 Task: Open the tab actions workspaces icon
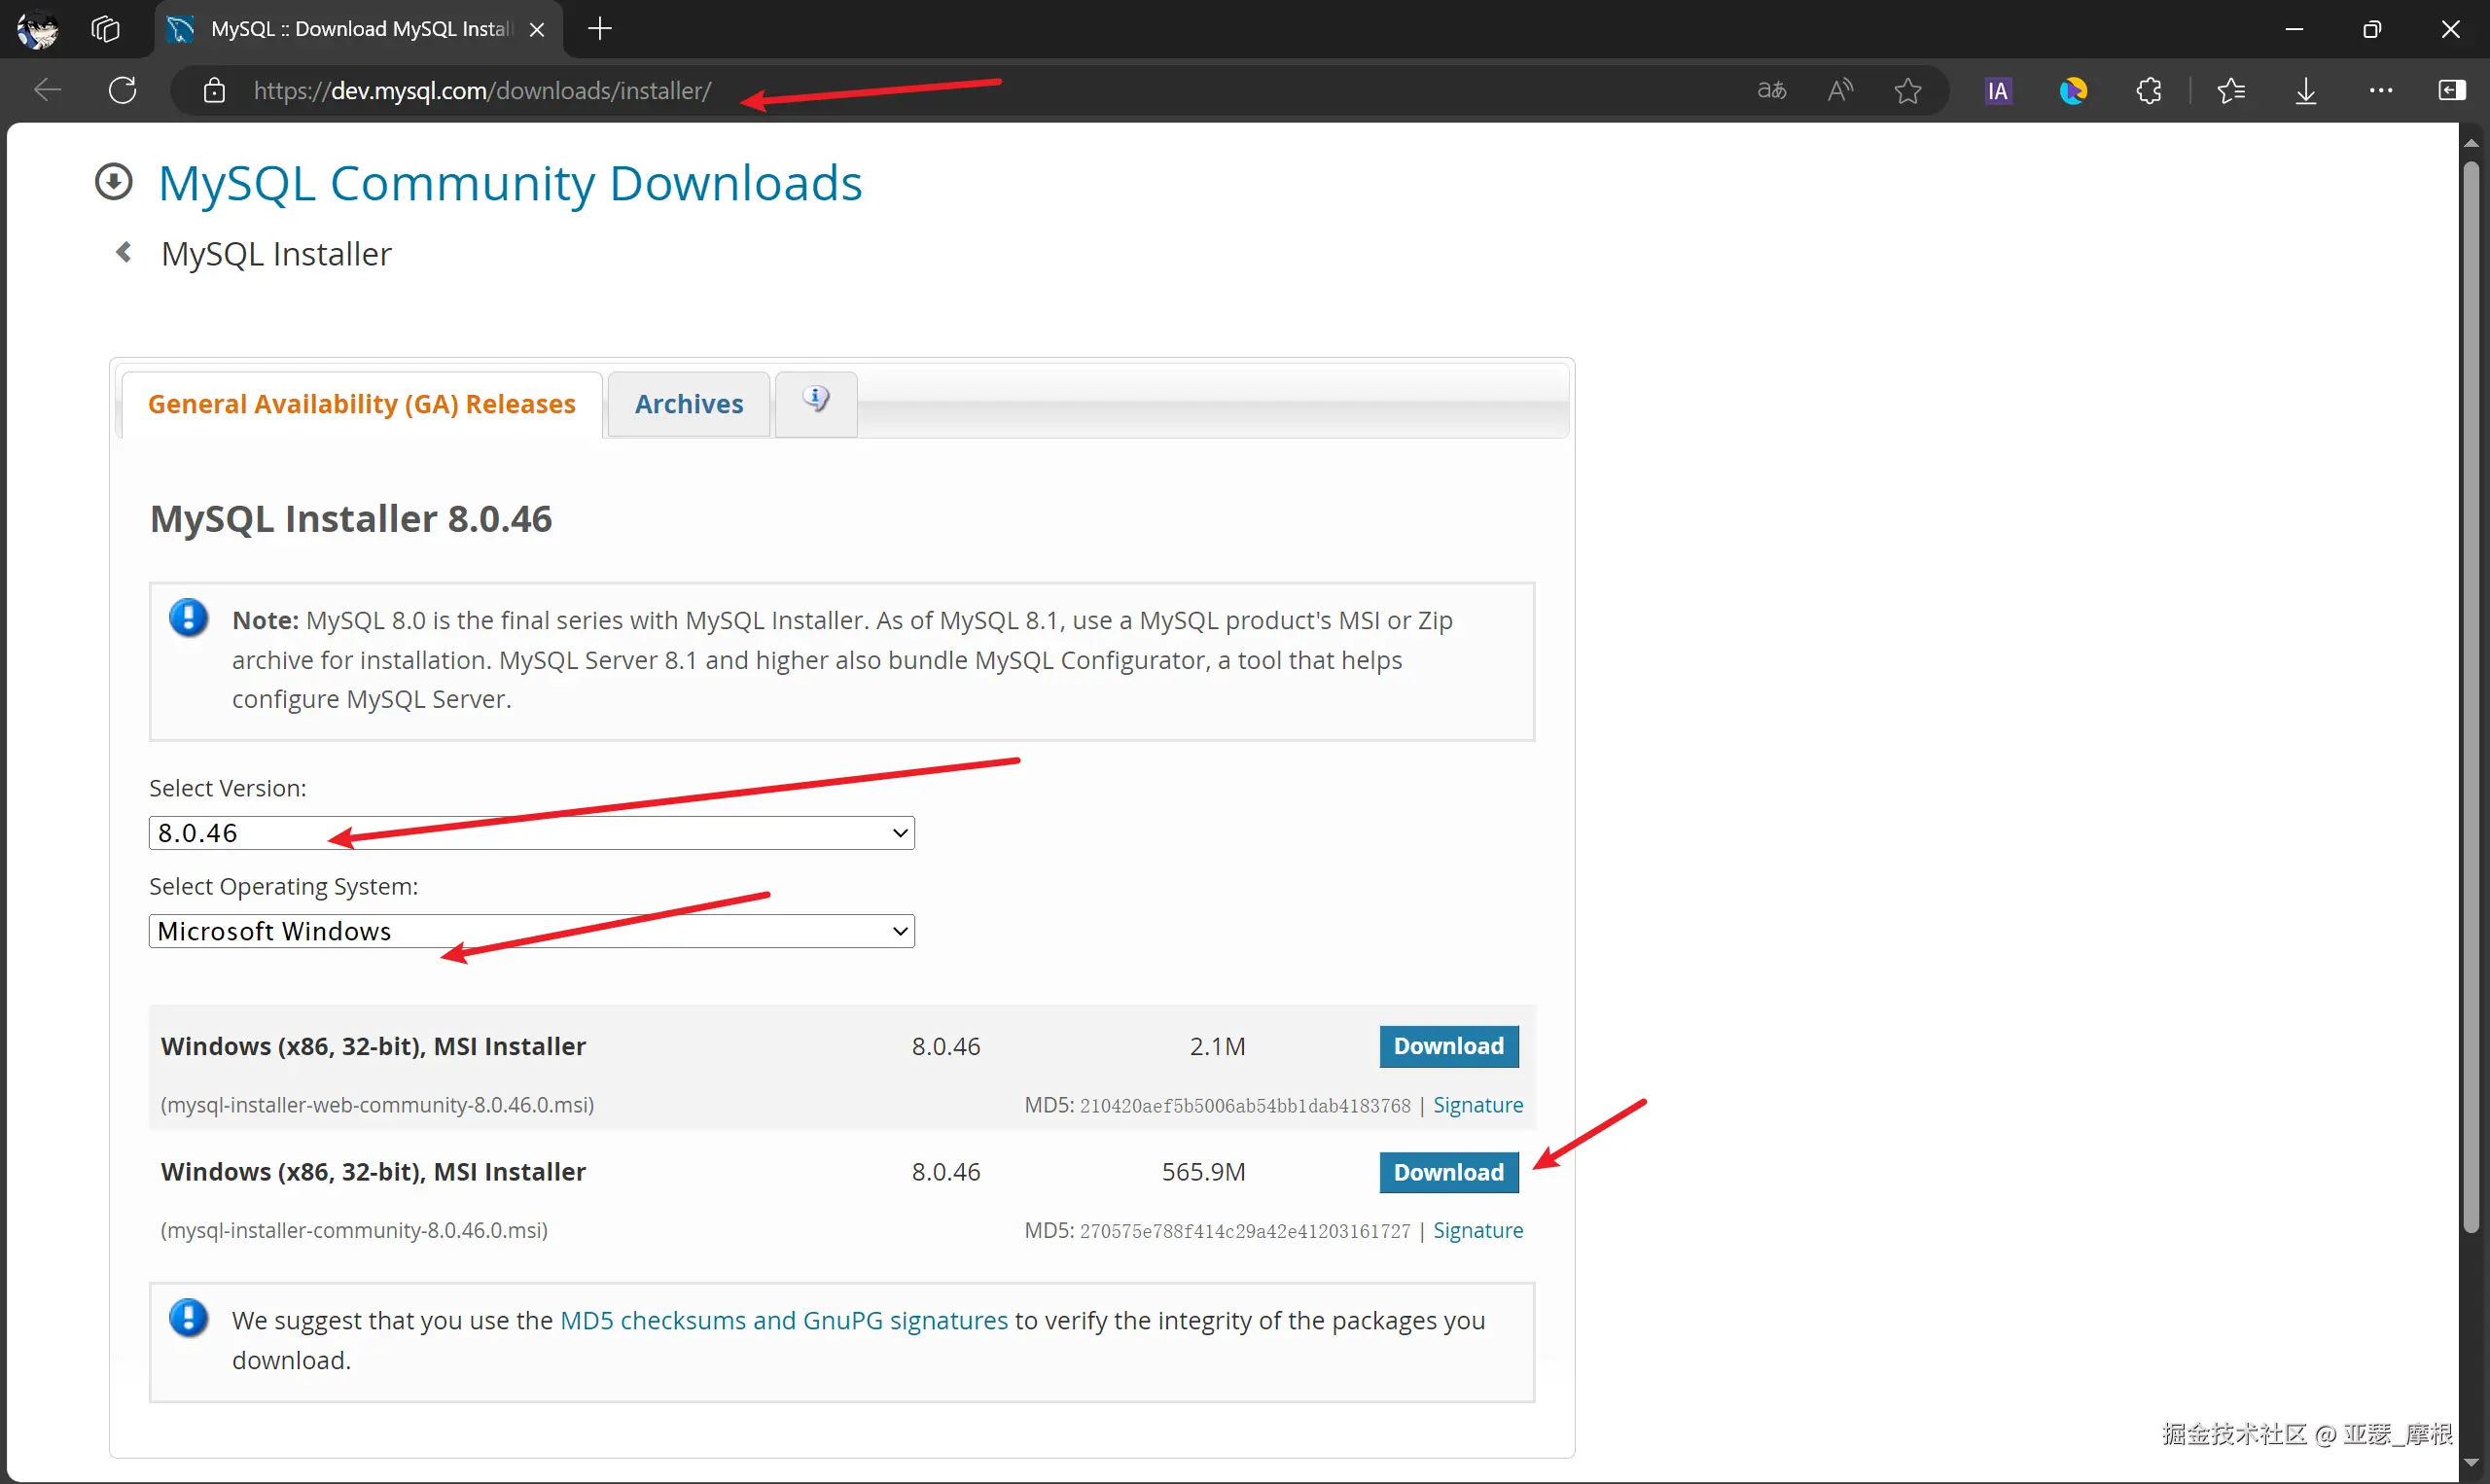105,29
